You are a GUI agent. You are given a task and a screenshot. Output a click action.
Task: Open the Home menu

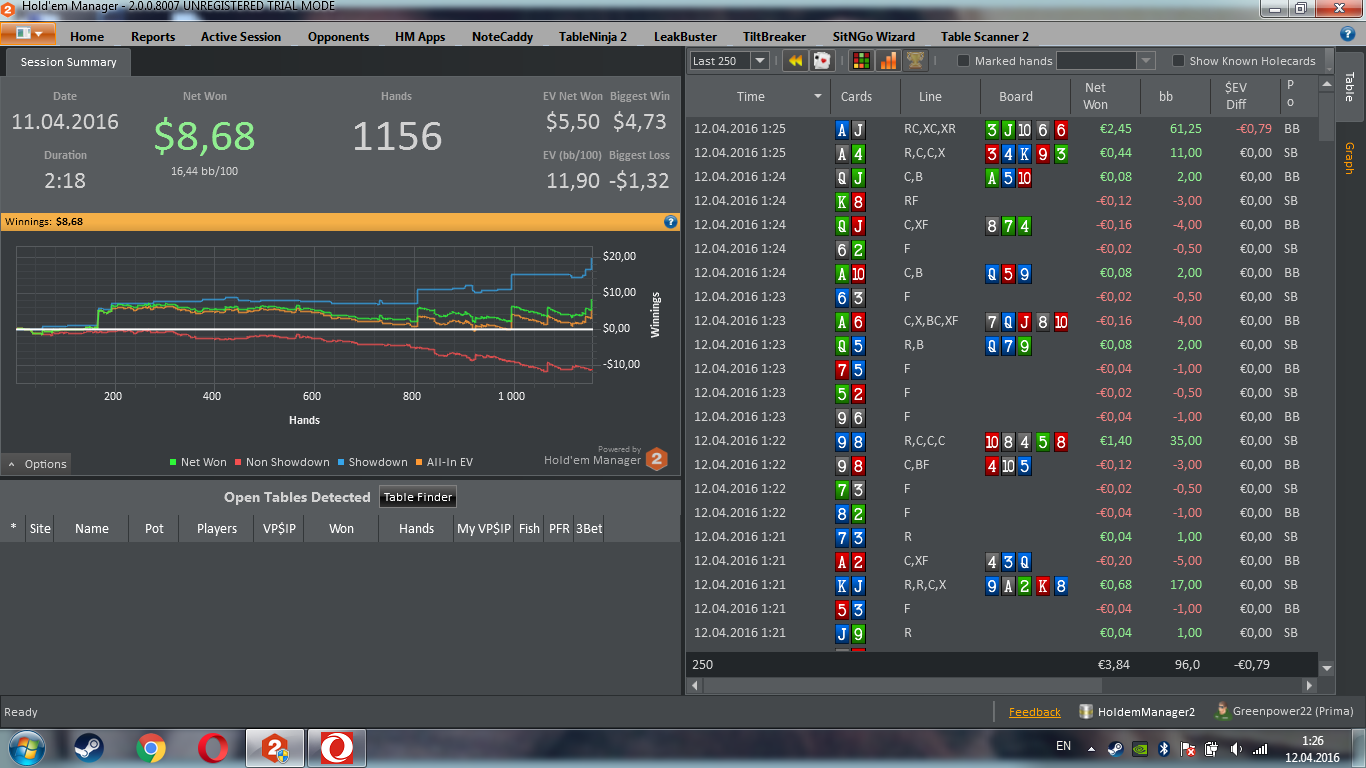click(87, 36)
